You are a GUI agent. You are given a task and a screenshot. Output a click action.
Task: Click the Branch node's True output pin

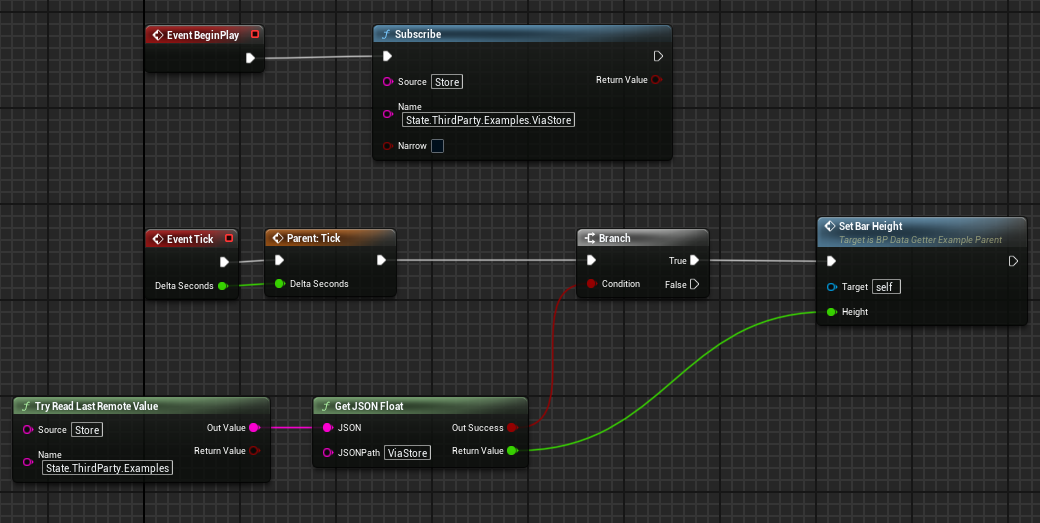694,260
